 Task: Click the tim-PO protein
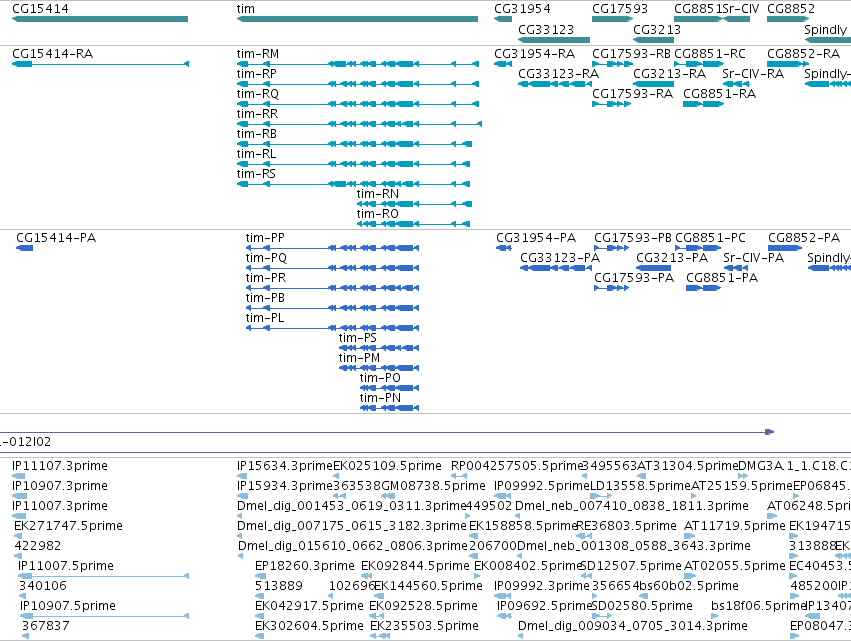pos(389,388)
